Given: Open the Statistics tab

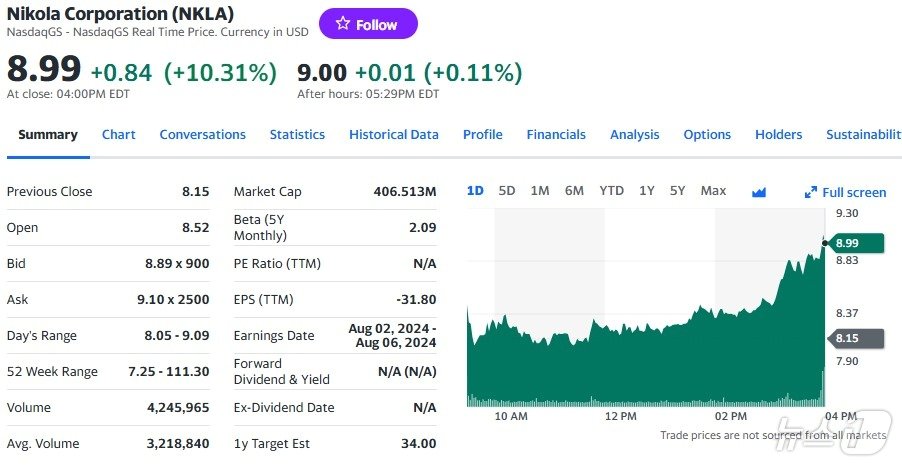Looking at the screenshot, I should point(297,135).
